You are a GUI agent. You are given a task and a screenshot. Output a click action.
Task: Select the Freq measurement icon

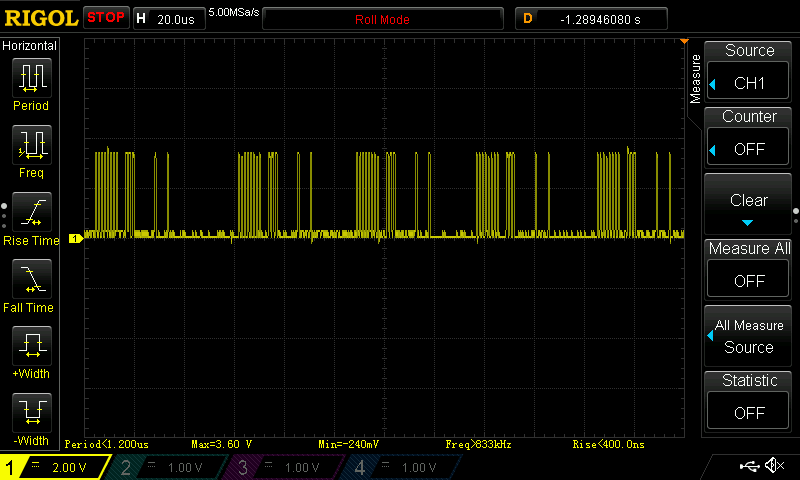coord(32,144)
